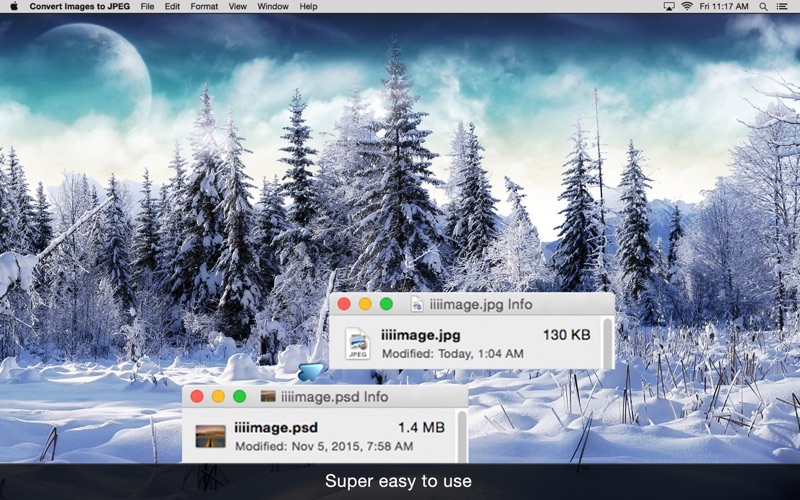Close the iiiimage.jpg Info window
Viewport: 800px width, 500px height.
click(x=344, y=304)
